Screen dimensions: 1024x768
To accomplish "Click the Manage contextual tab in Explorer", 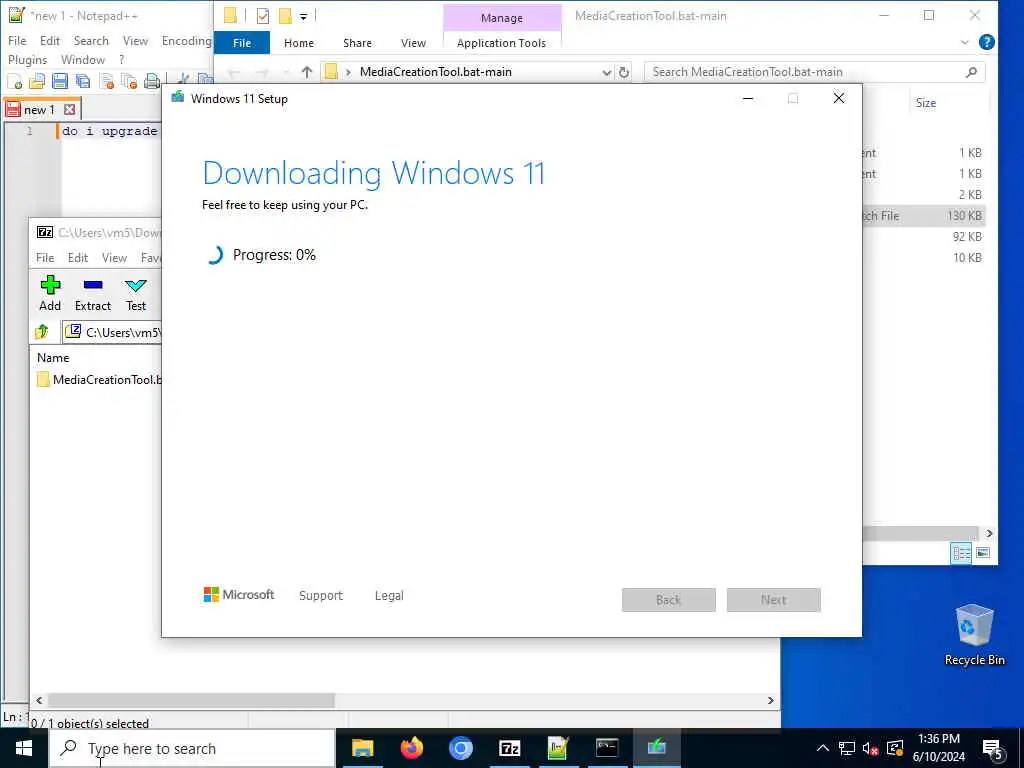I will pyautogui.click(x=502, y=18).
